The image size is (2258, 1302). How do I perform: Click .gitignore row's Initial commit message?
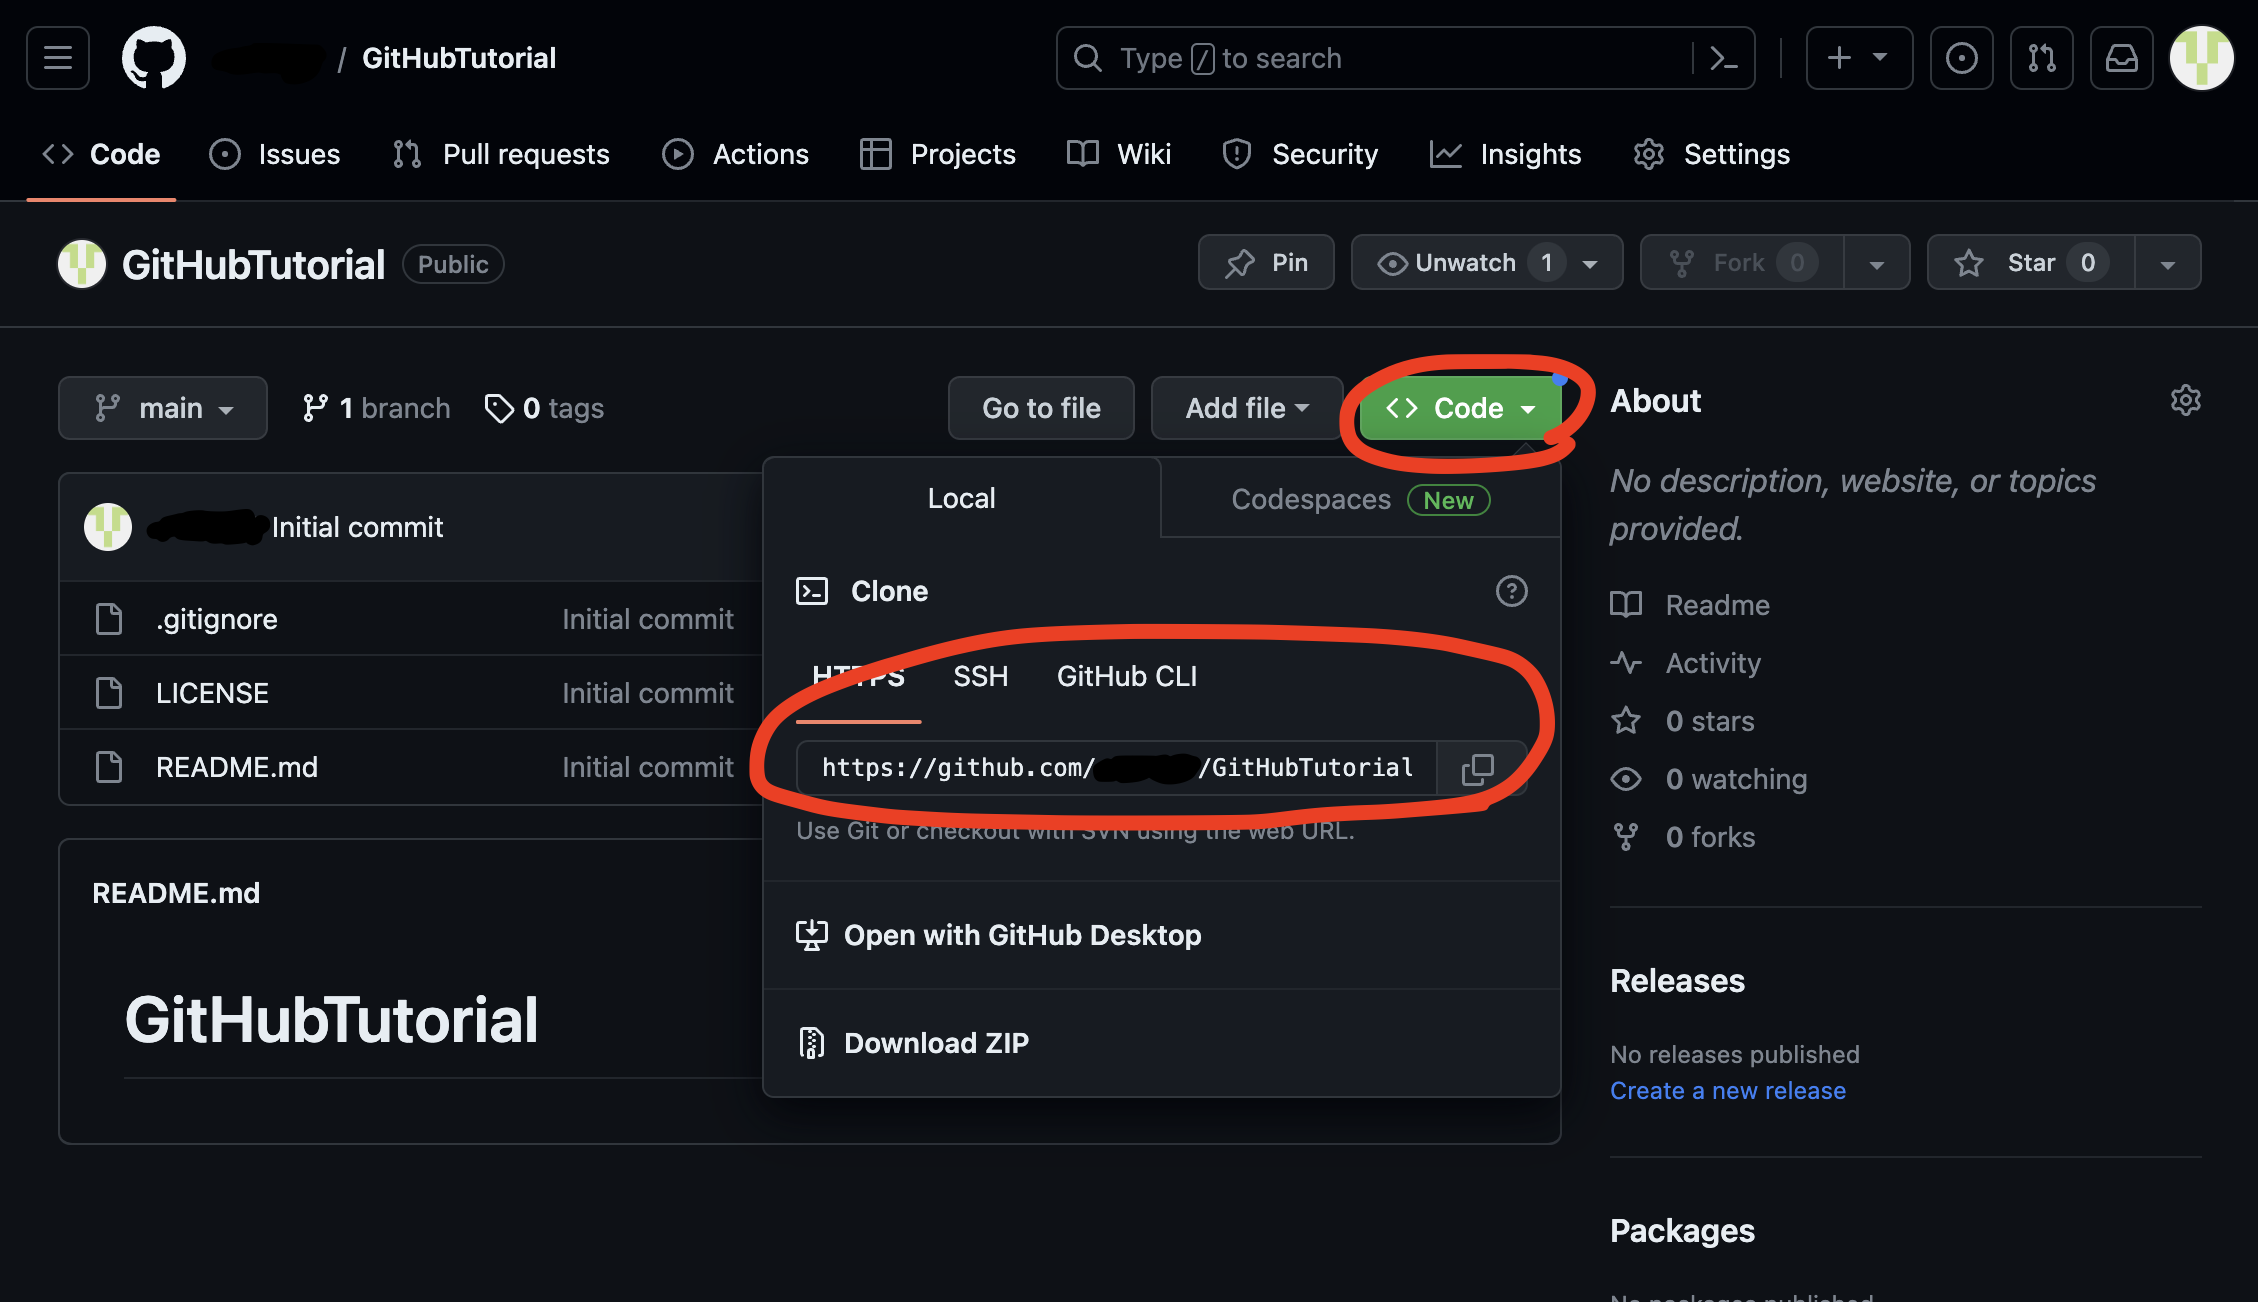pos(648,619)
